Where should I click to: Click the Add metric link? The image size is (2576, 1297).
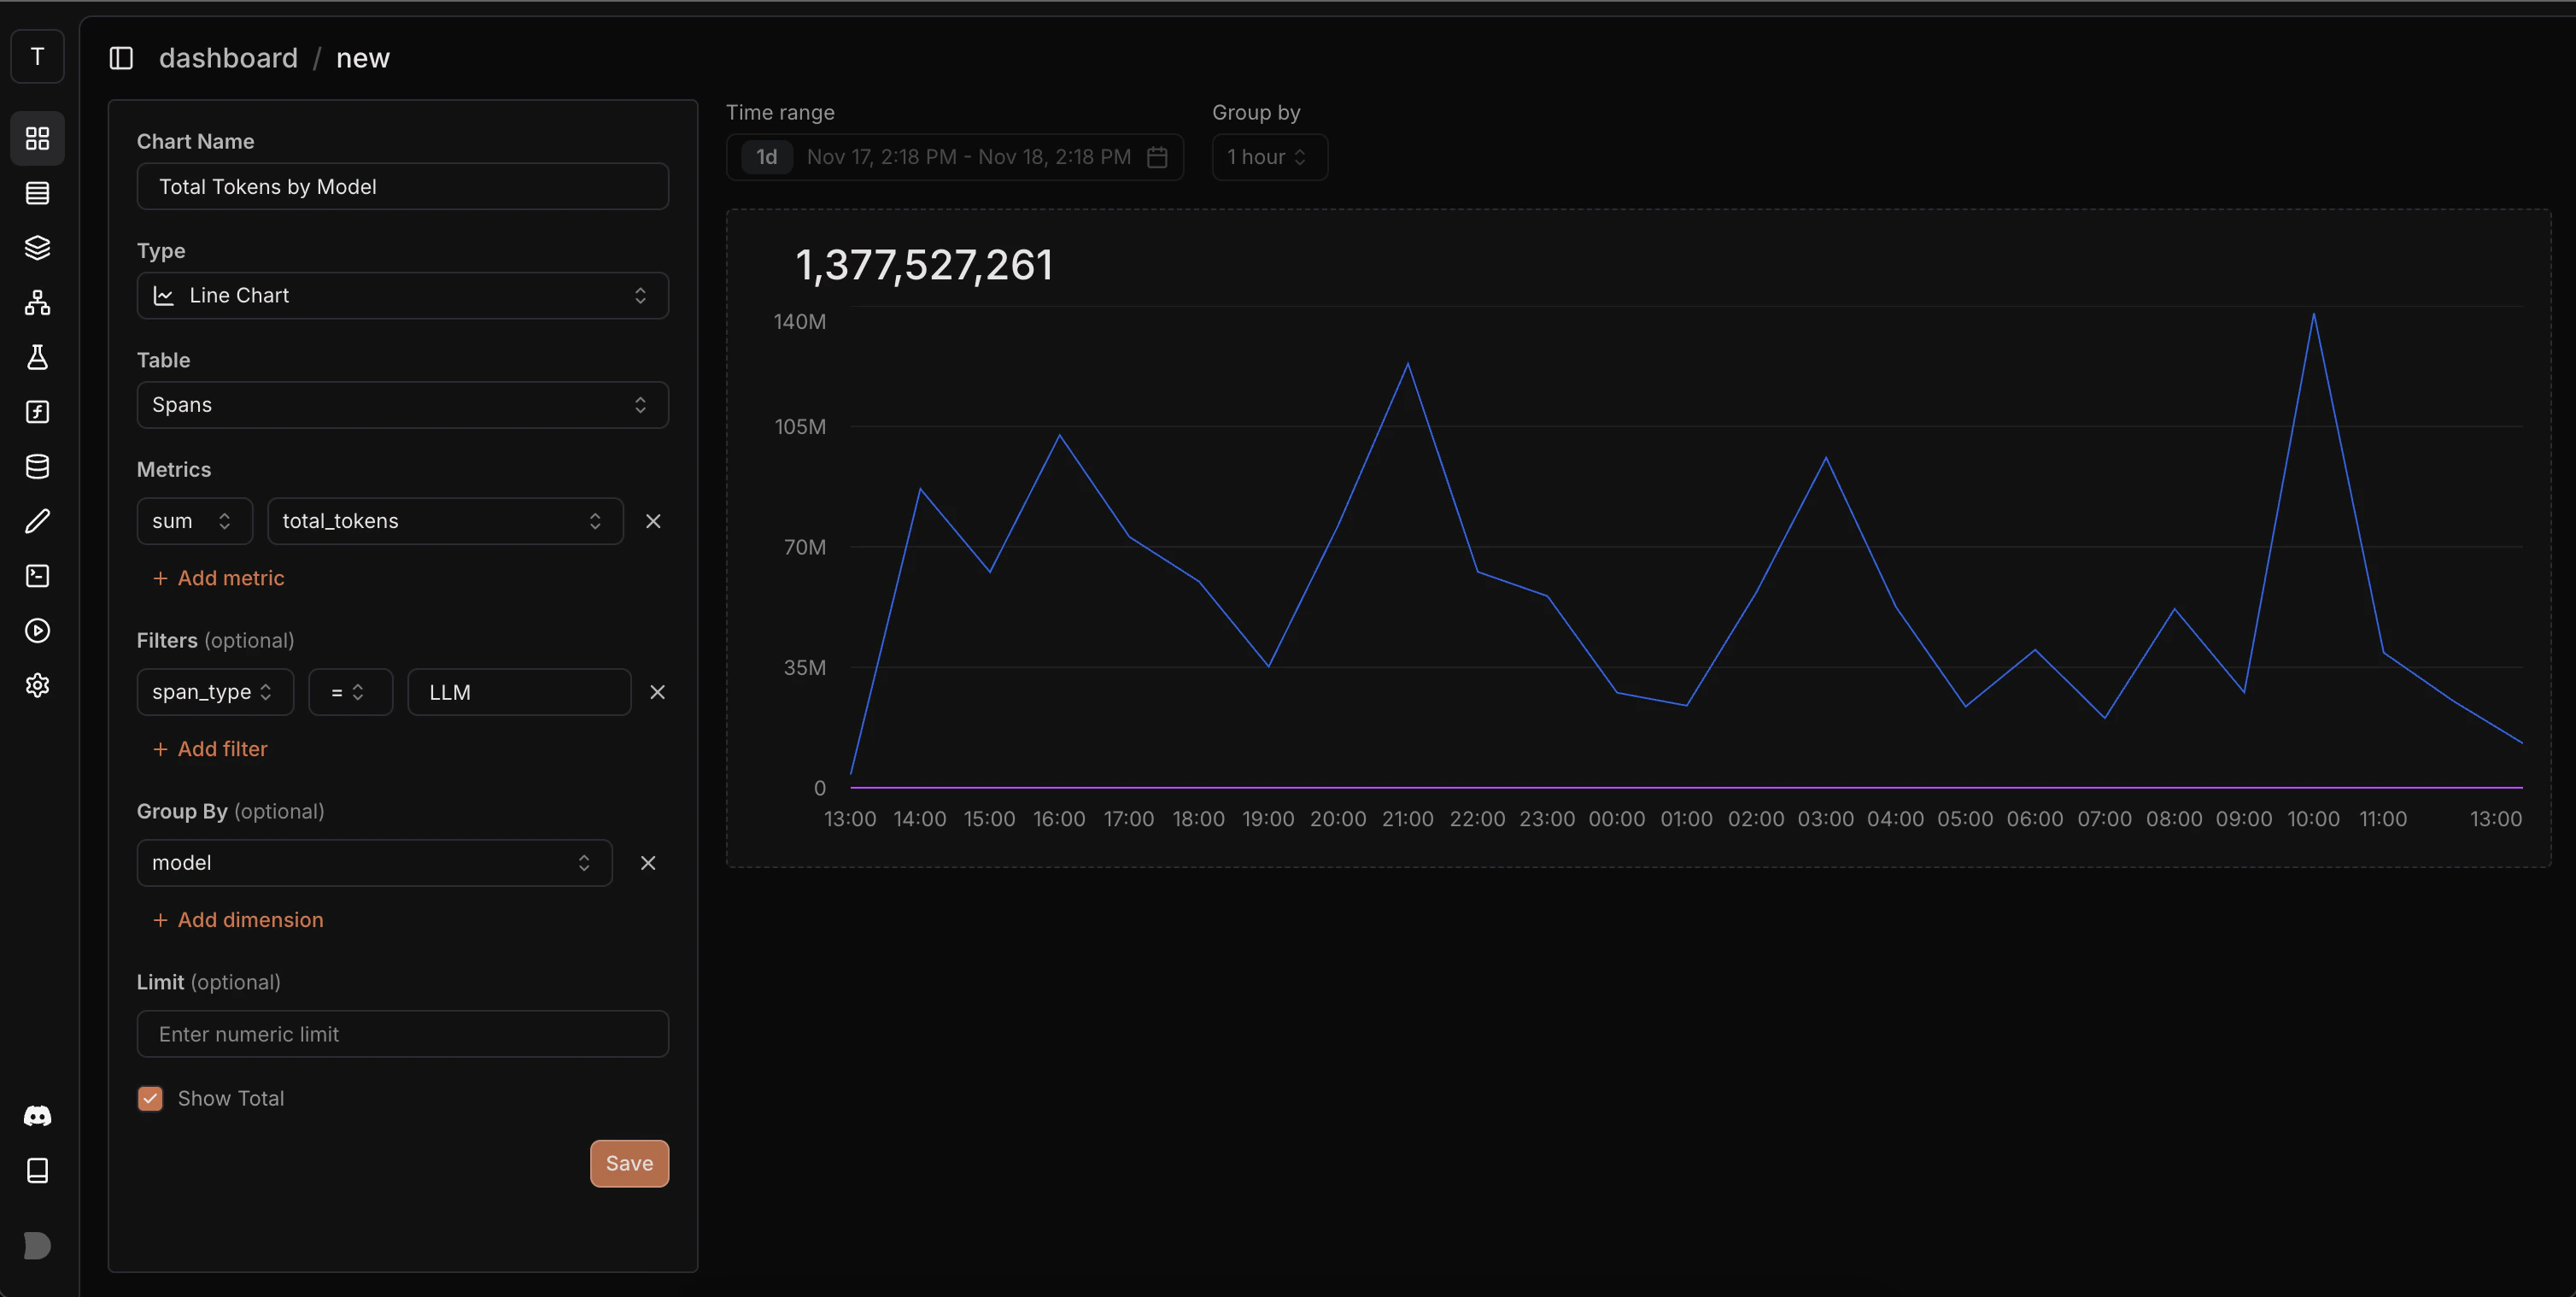coord(219,578)
